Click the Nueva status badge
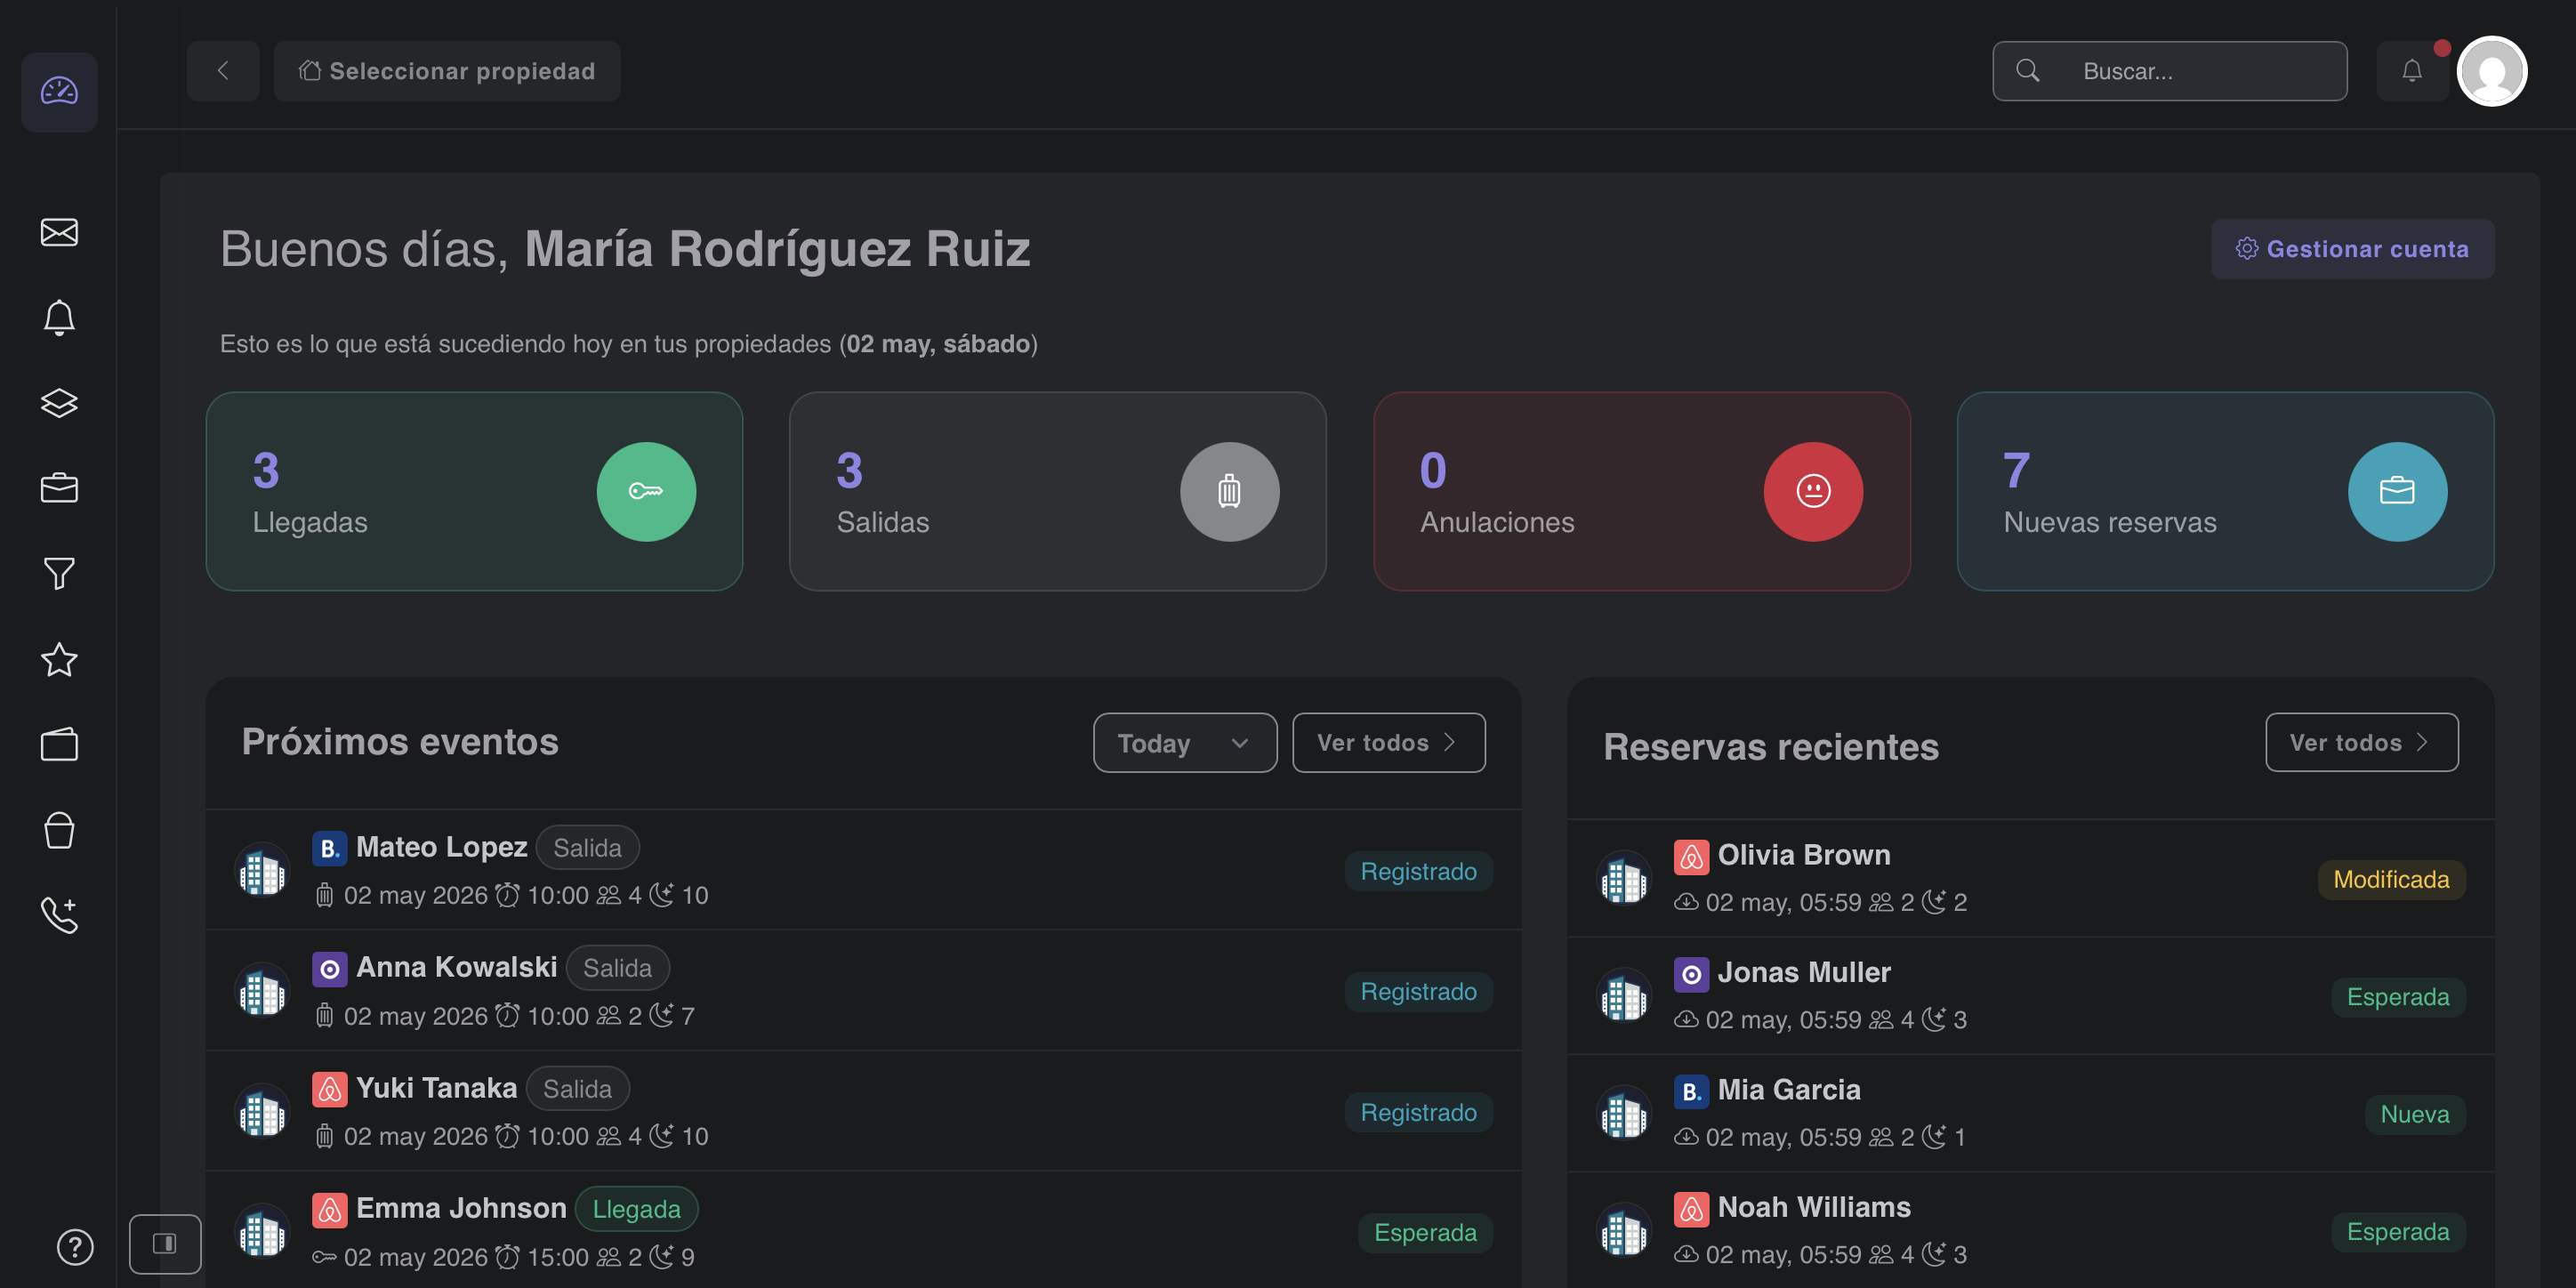The width and height of the screenshot is (2576, 1288). click(x=2415, y=1114)
